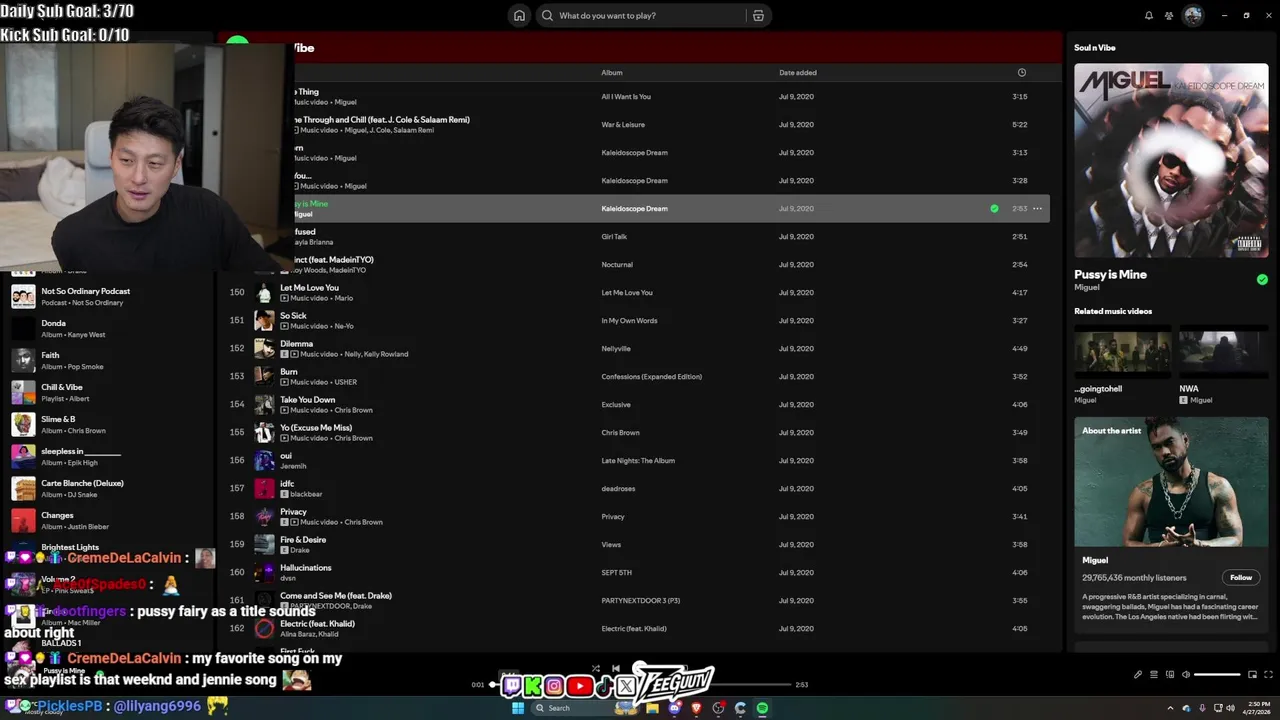Open the play queue
Screen dimensions: 1280x720
pyautogui.click(x=1154, y=675)
